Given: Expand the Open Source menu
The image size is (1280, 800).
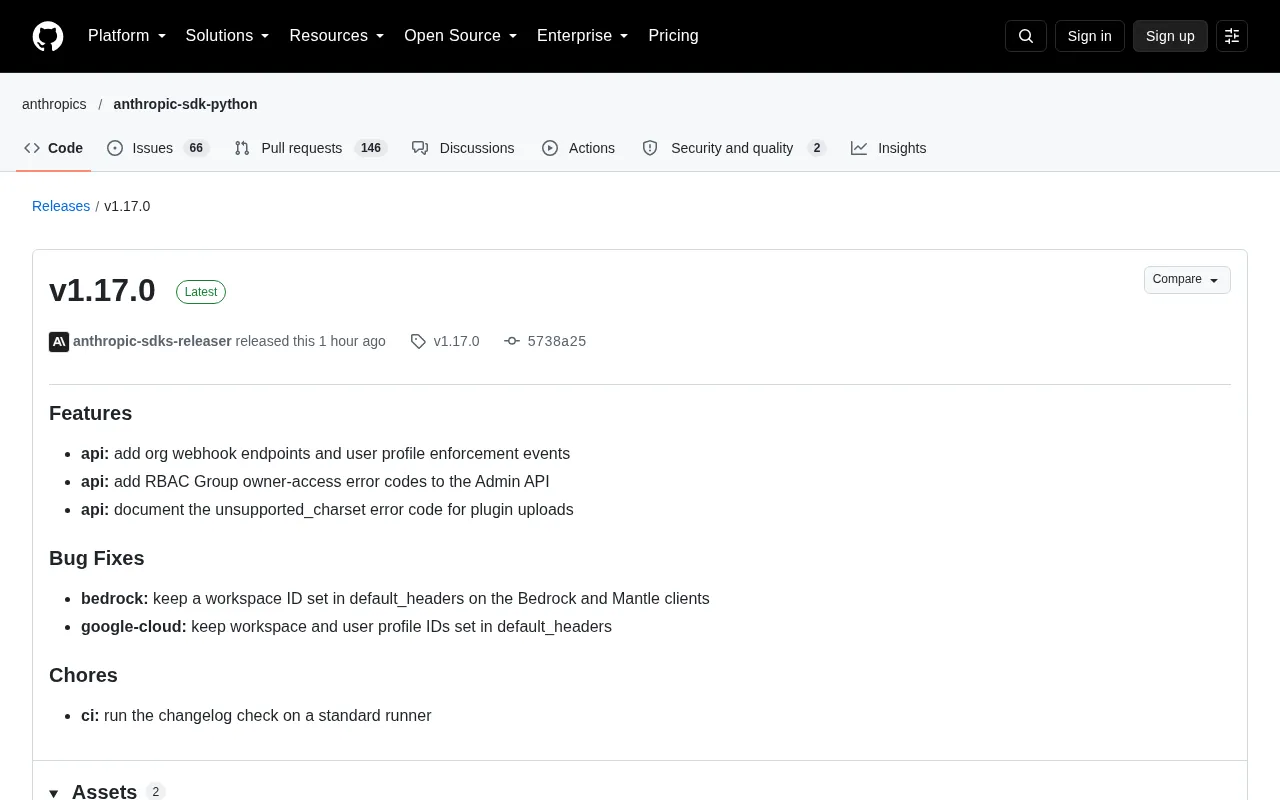Looking at the screenshot, I should [x=461, y=36].
